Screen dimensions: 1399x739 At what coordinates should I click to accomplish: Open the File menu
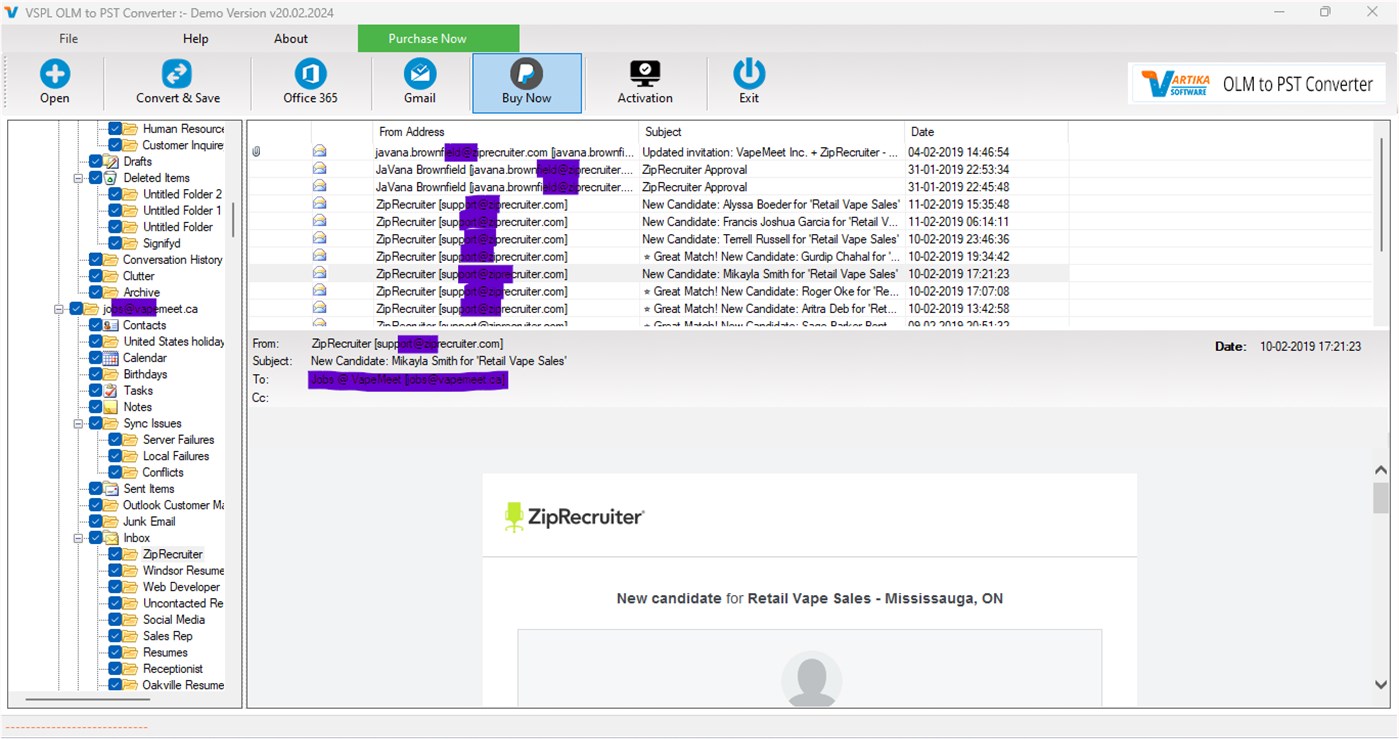coord(68,38)
